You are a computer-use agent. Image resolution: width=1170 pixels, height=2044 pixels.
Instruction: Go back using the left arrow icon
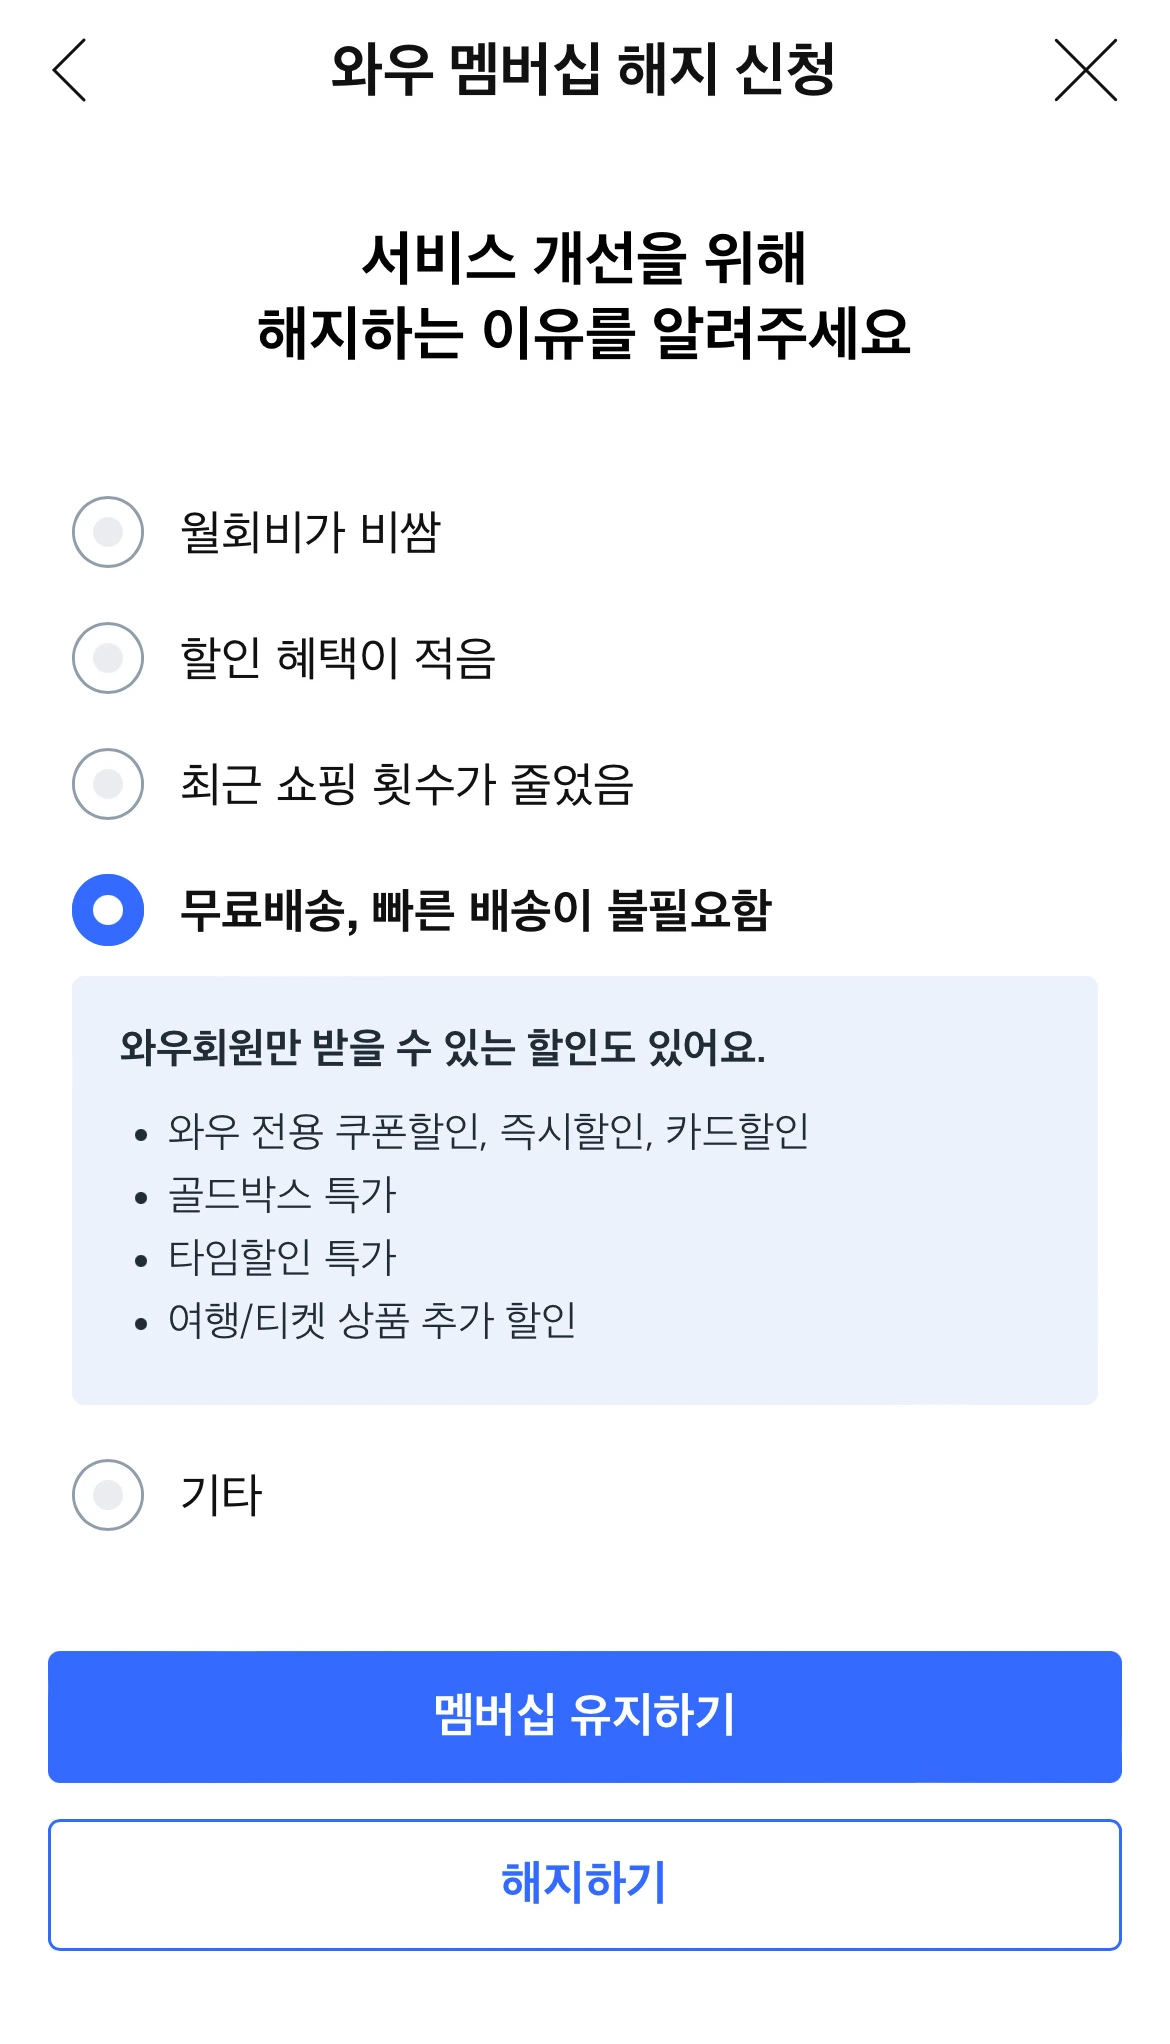(69, 70)
